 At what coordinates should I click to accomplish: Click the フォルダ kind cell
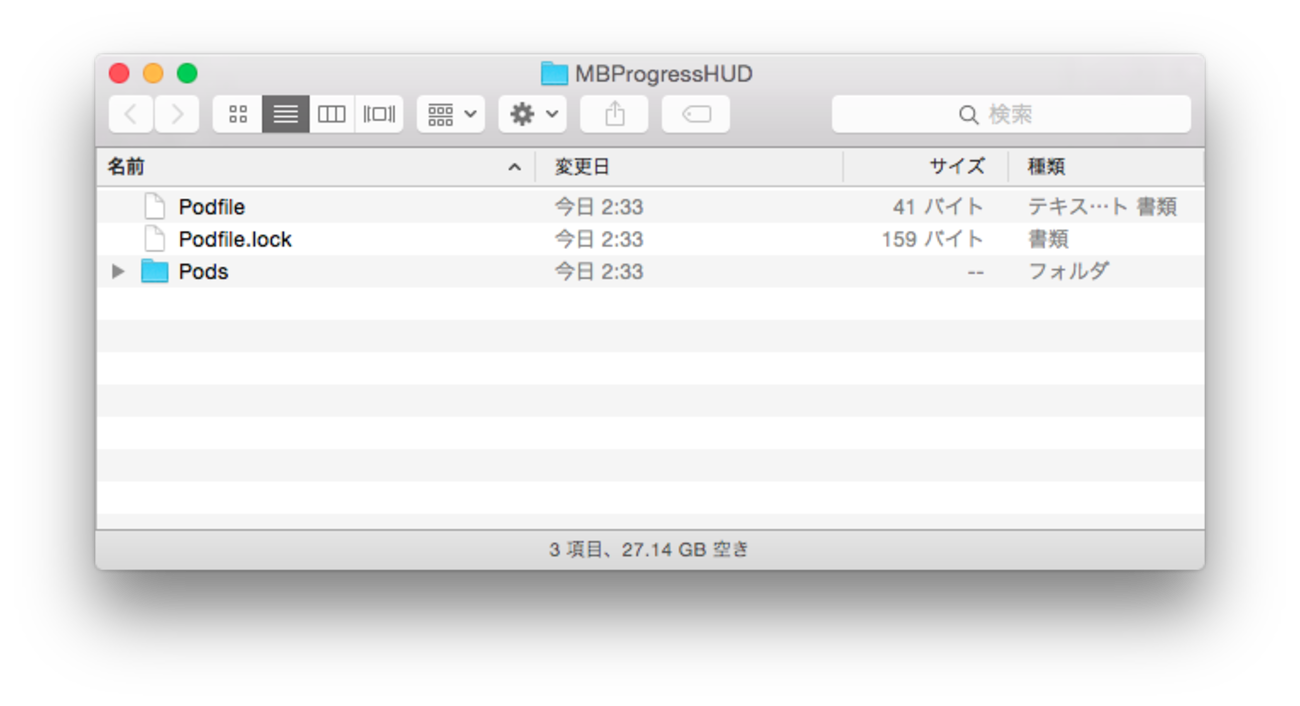pyautogui.click(x=1068, y=271)
